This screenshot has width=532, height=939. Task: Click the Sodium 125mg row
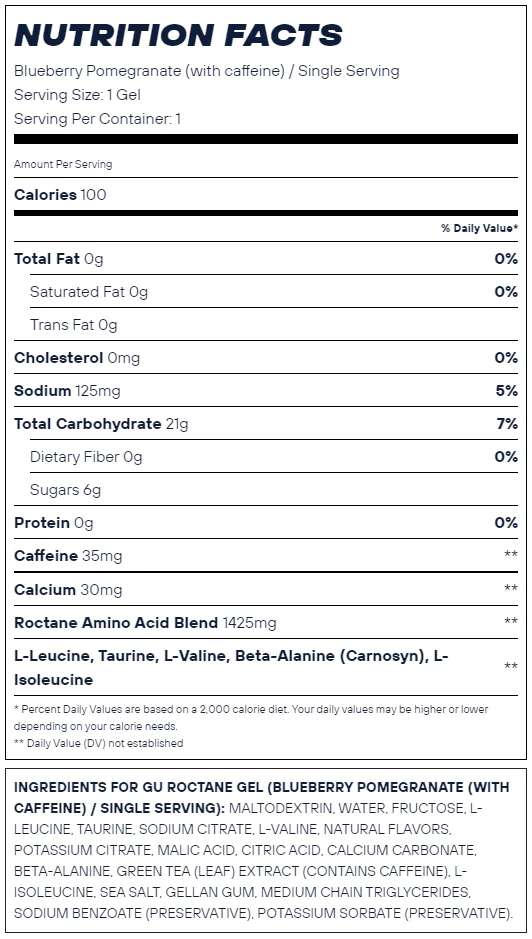point(266,390)
